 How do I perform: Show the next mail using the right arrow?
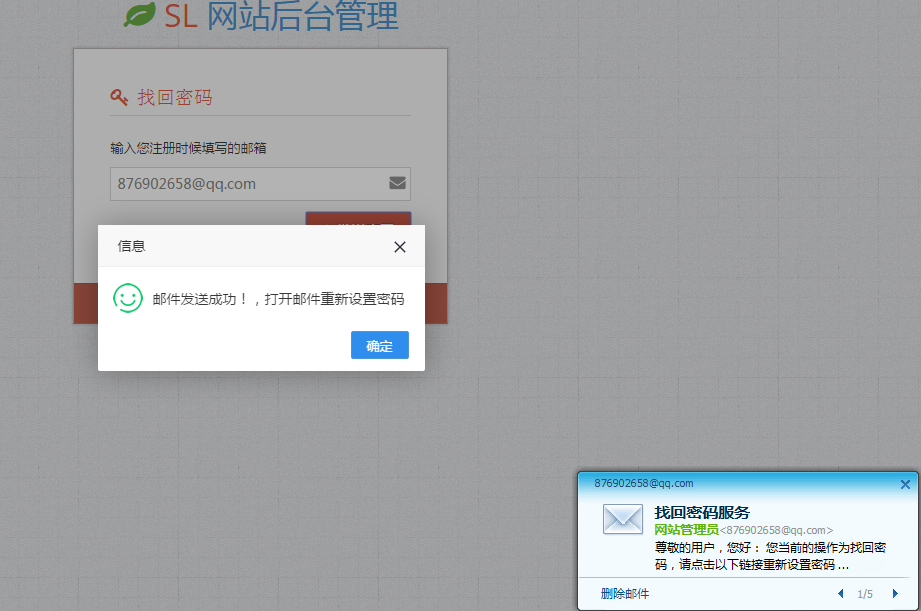tap(895, 594)
